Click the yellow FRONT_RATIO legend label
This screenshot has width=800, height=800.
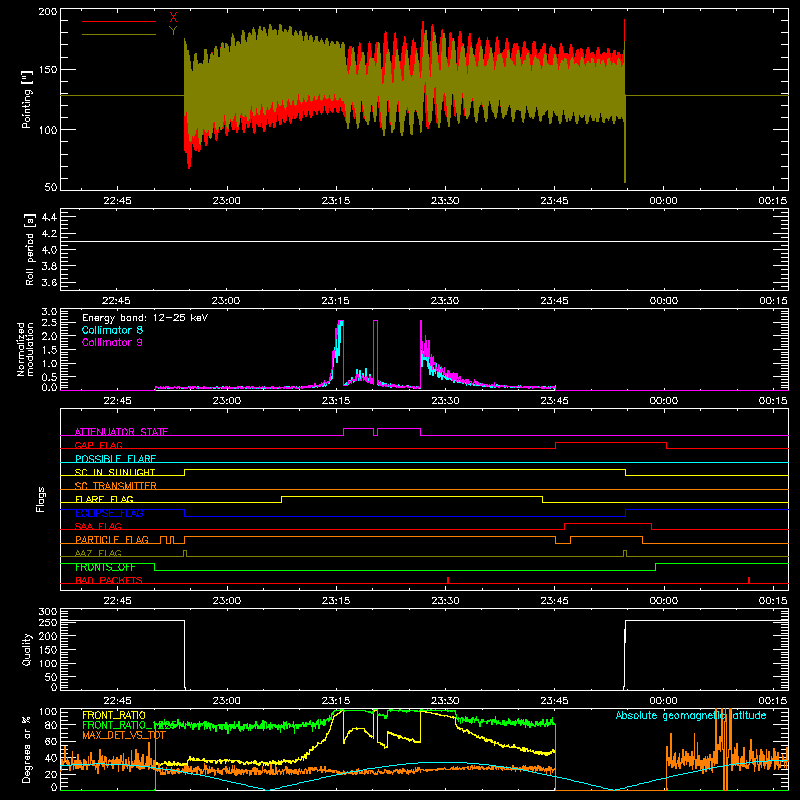tap(114, 715)
